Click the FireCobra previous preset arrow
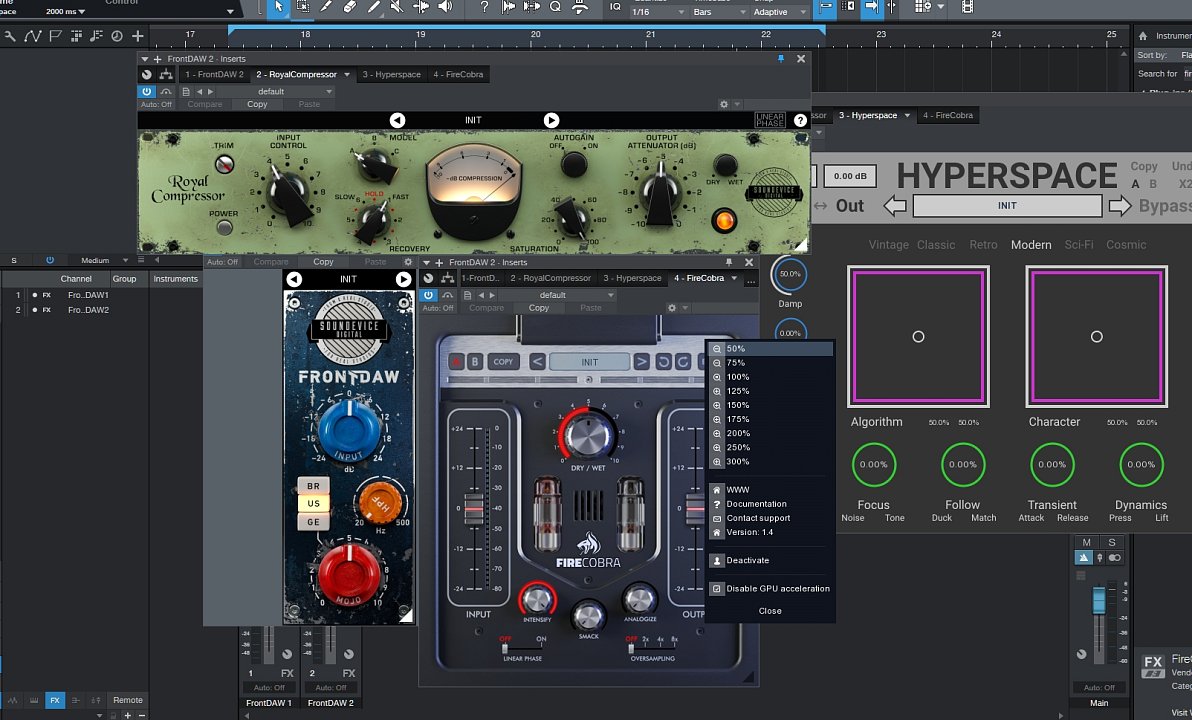This screenshot has width=1192, height=720. pyautogui.click(x=537, y=362)
